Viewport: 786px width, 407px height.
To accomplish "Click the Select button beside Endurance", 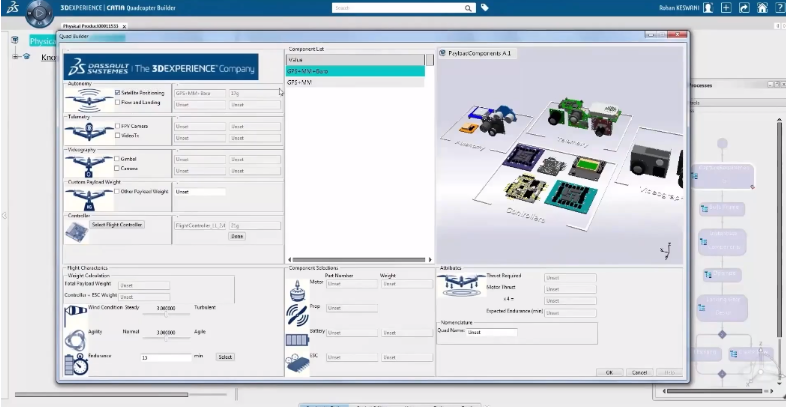I will pos(225,357).
